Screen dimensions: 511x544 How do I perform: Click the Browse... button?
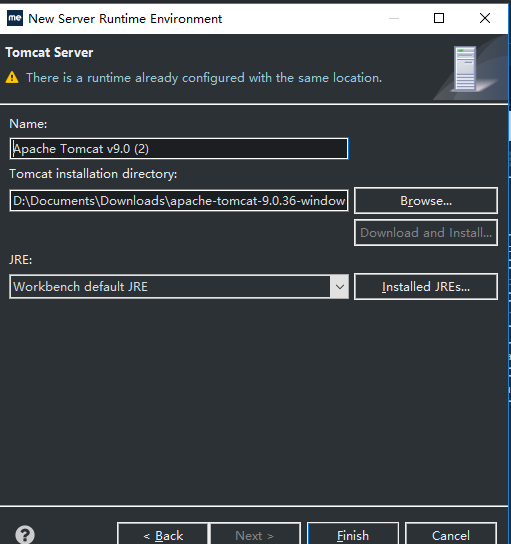[x=426, y=201]
